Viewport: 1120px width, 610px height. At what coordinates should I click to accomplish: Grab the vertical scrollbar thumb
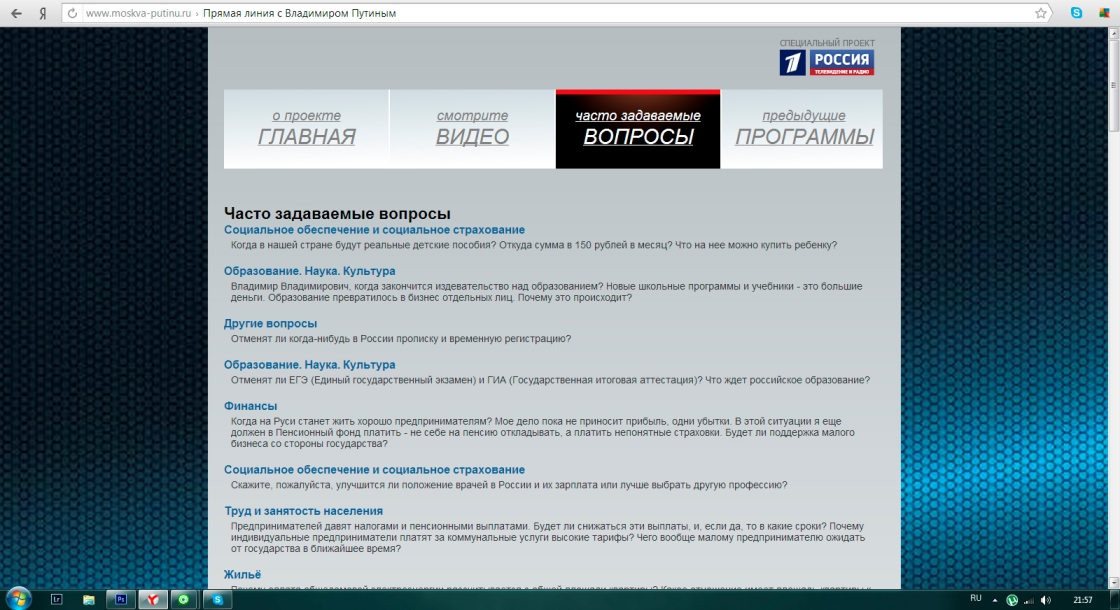tap(1114, 86)
